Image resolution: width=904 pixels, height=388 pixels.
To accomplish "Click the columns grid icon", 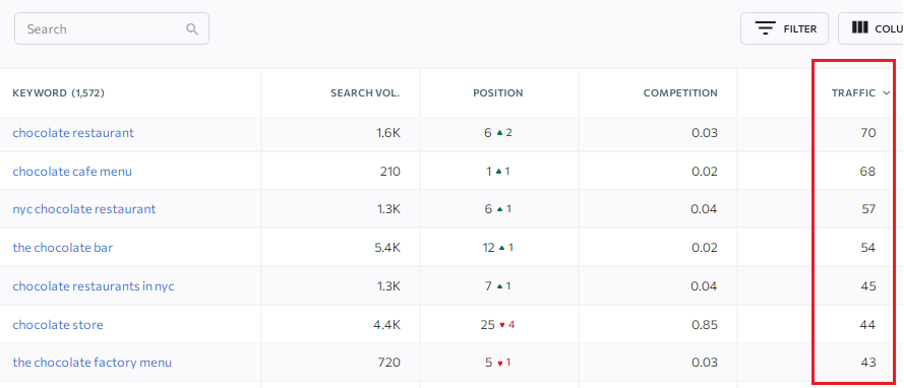I will [x=860, y=28].
